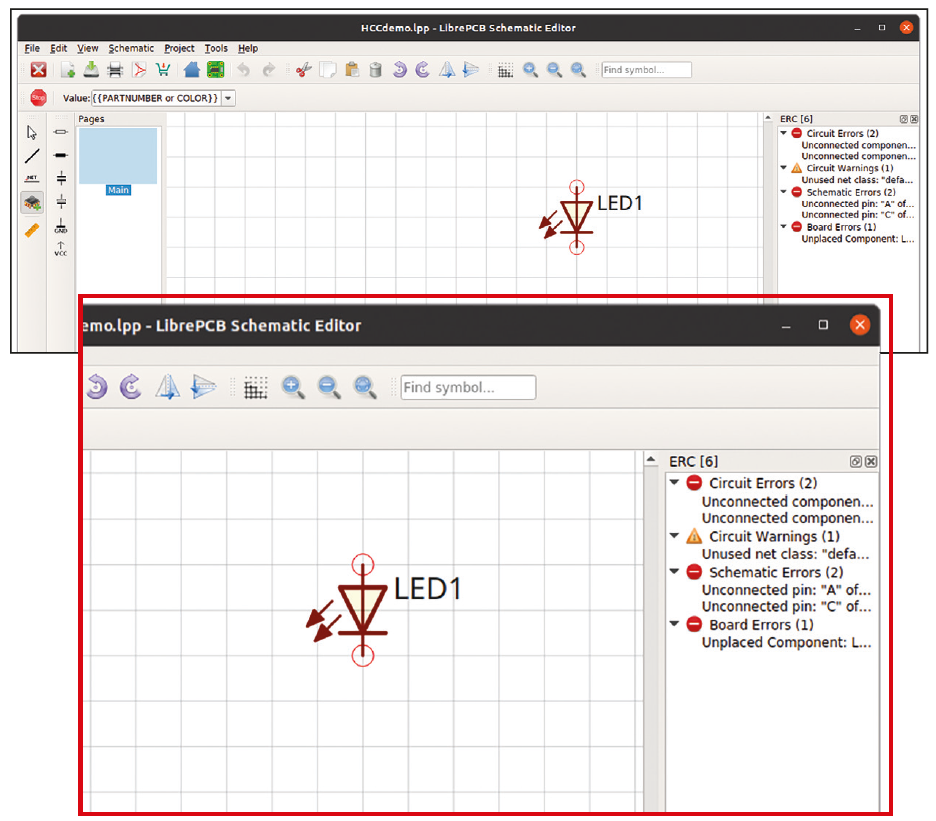The width and height of the screenshot is (936, 821).
Task: Click the Save project icon
Action: click(91, 70)
